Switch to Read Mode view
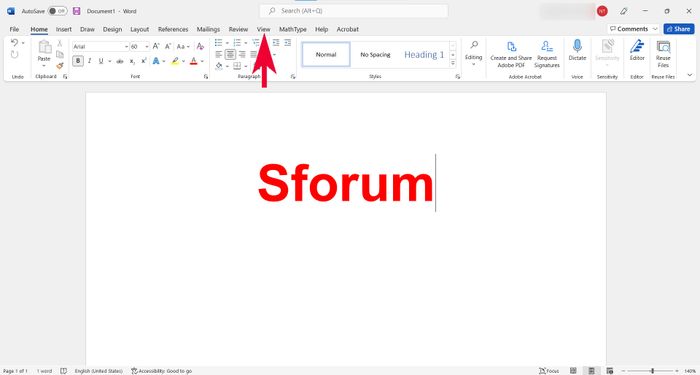 (573, 371)
